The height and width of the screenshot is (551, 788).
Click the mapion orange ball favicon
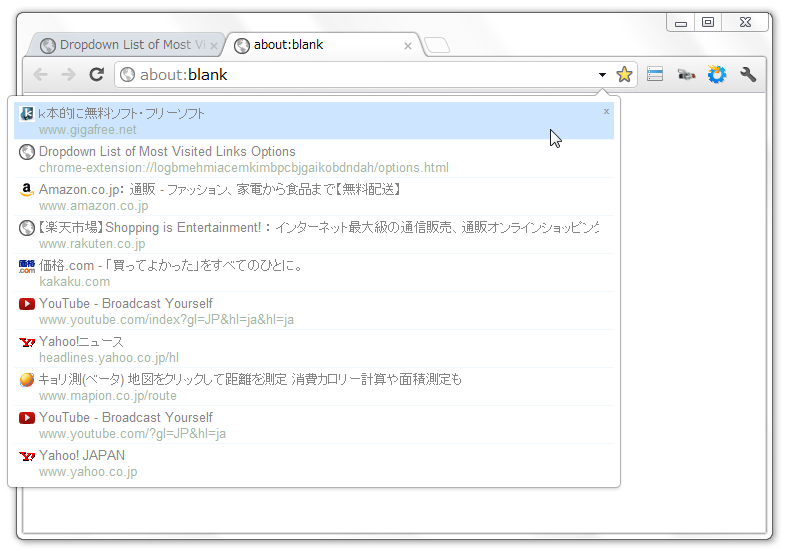coord(27,380)
